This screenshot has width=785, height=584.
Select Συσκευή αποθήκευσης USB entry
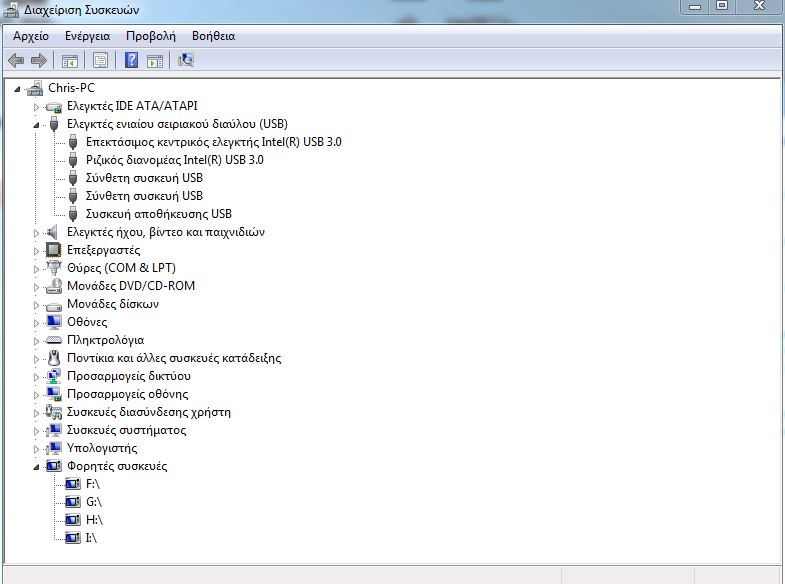click(159, 214)
